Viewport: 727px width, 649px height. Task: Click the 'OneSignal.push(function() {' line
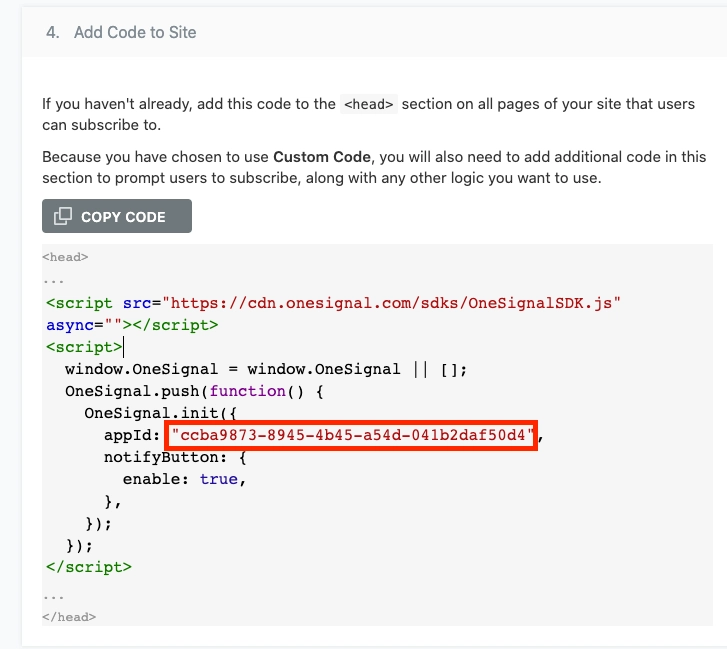click(x=194, y=391)
